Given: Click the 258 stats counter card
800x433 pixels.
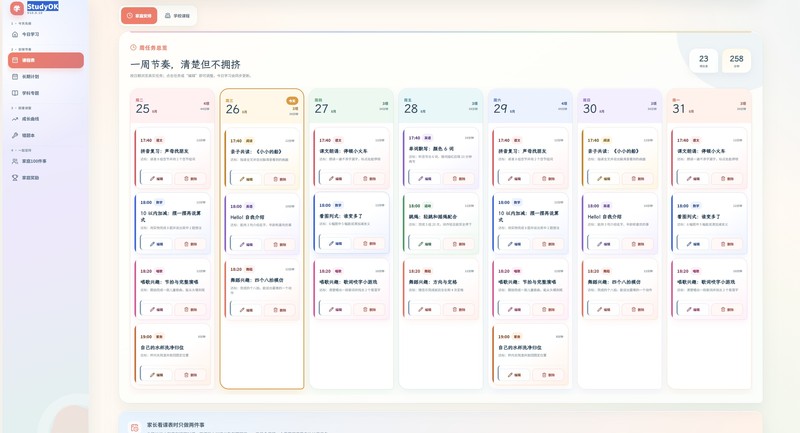Looking at the screenshot, I should coord(736,61).
